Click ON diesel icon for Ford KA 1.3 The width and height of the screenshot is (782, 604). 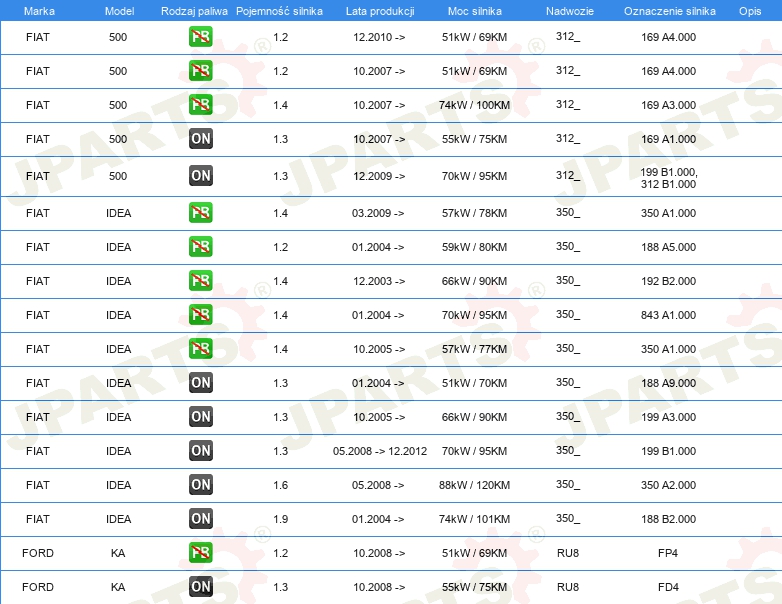click(200, 586)
